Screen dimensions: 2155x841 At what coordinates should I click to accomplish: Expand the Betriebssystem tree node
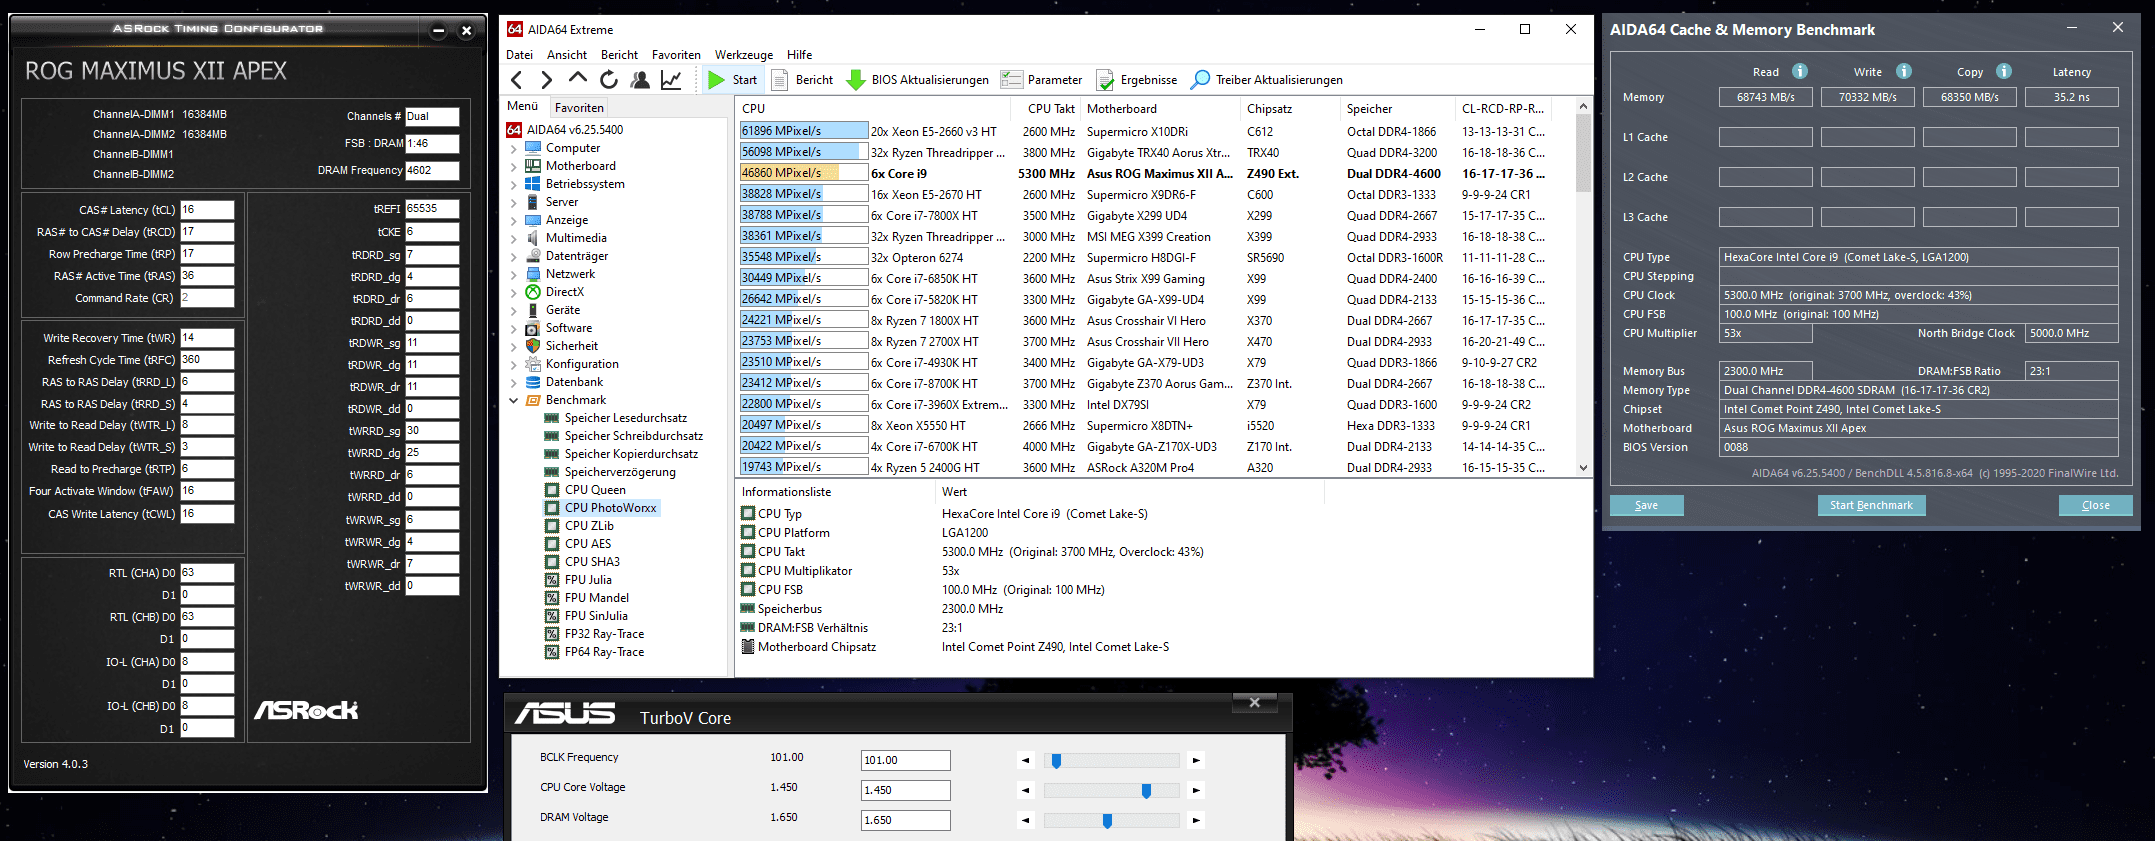pyautogui.click(x=514, y=184)
